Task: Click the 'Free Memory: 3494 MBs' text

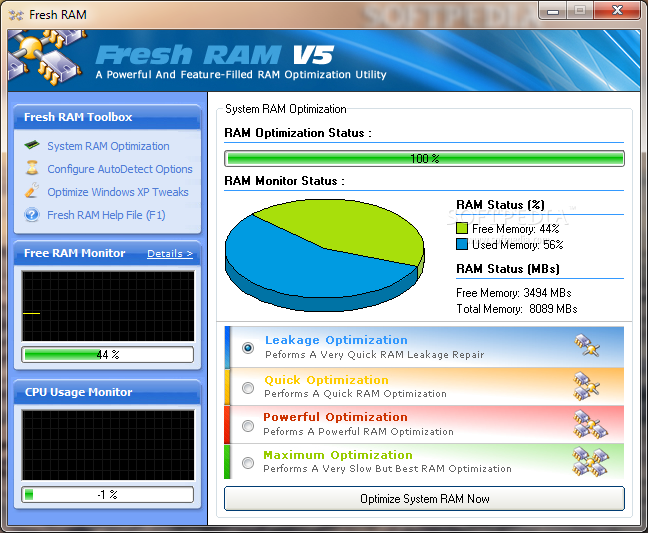Action: click(514, 293)
